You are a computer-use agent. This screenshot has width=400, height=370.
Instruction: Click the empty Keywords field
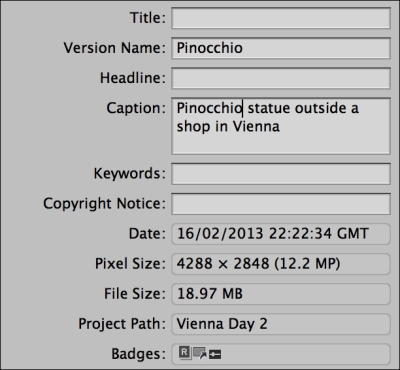(281, 174)
